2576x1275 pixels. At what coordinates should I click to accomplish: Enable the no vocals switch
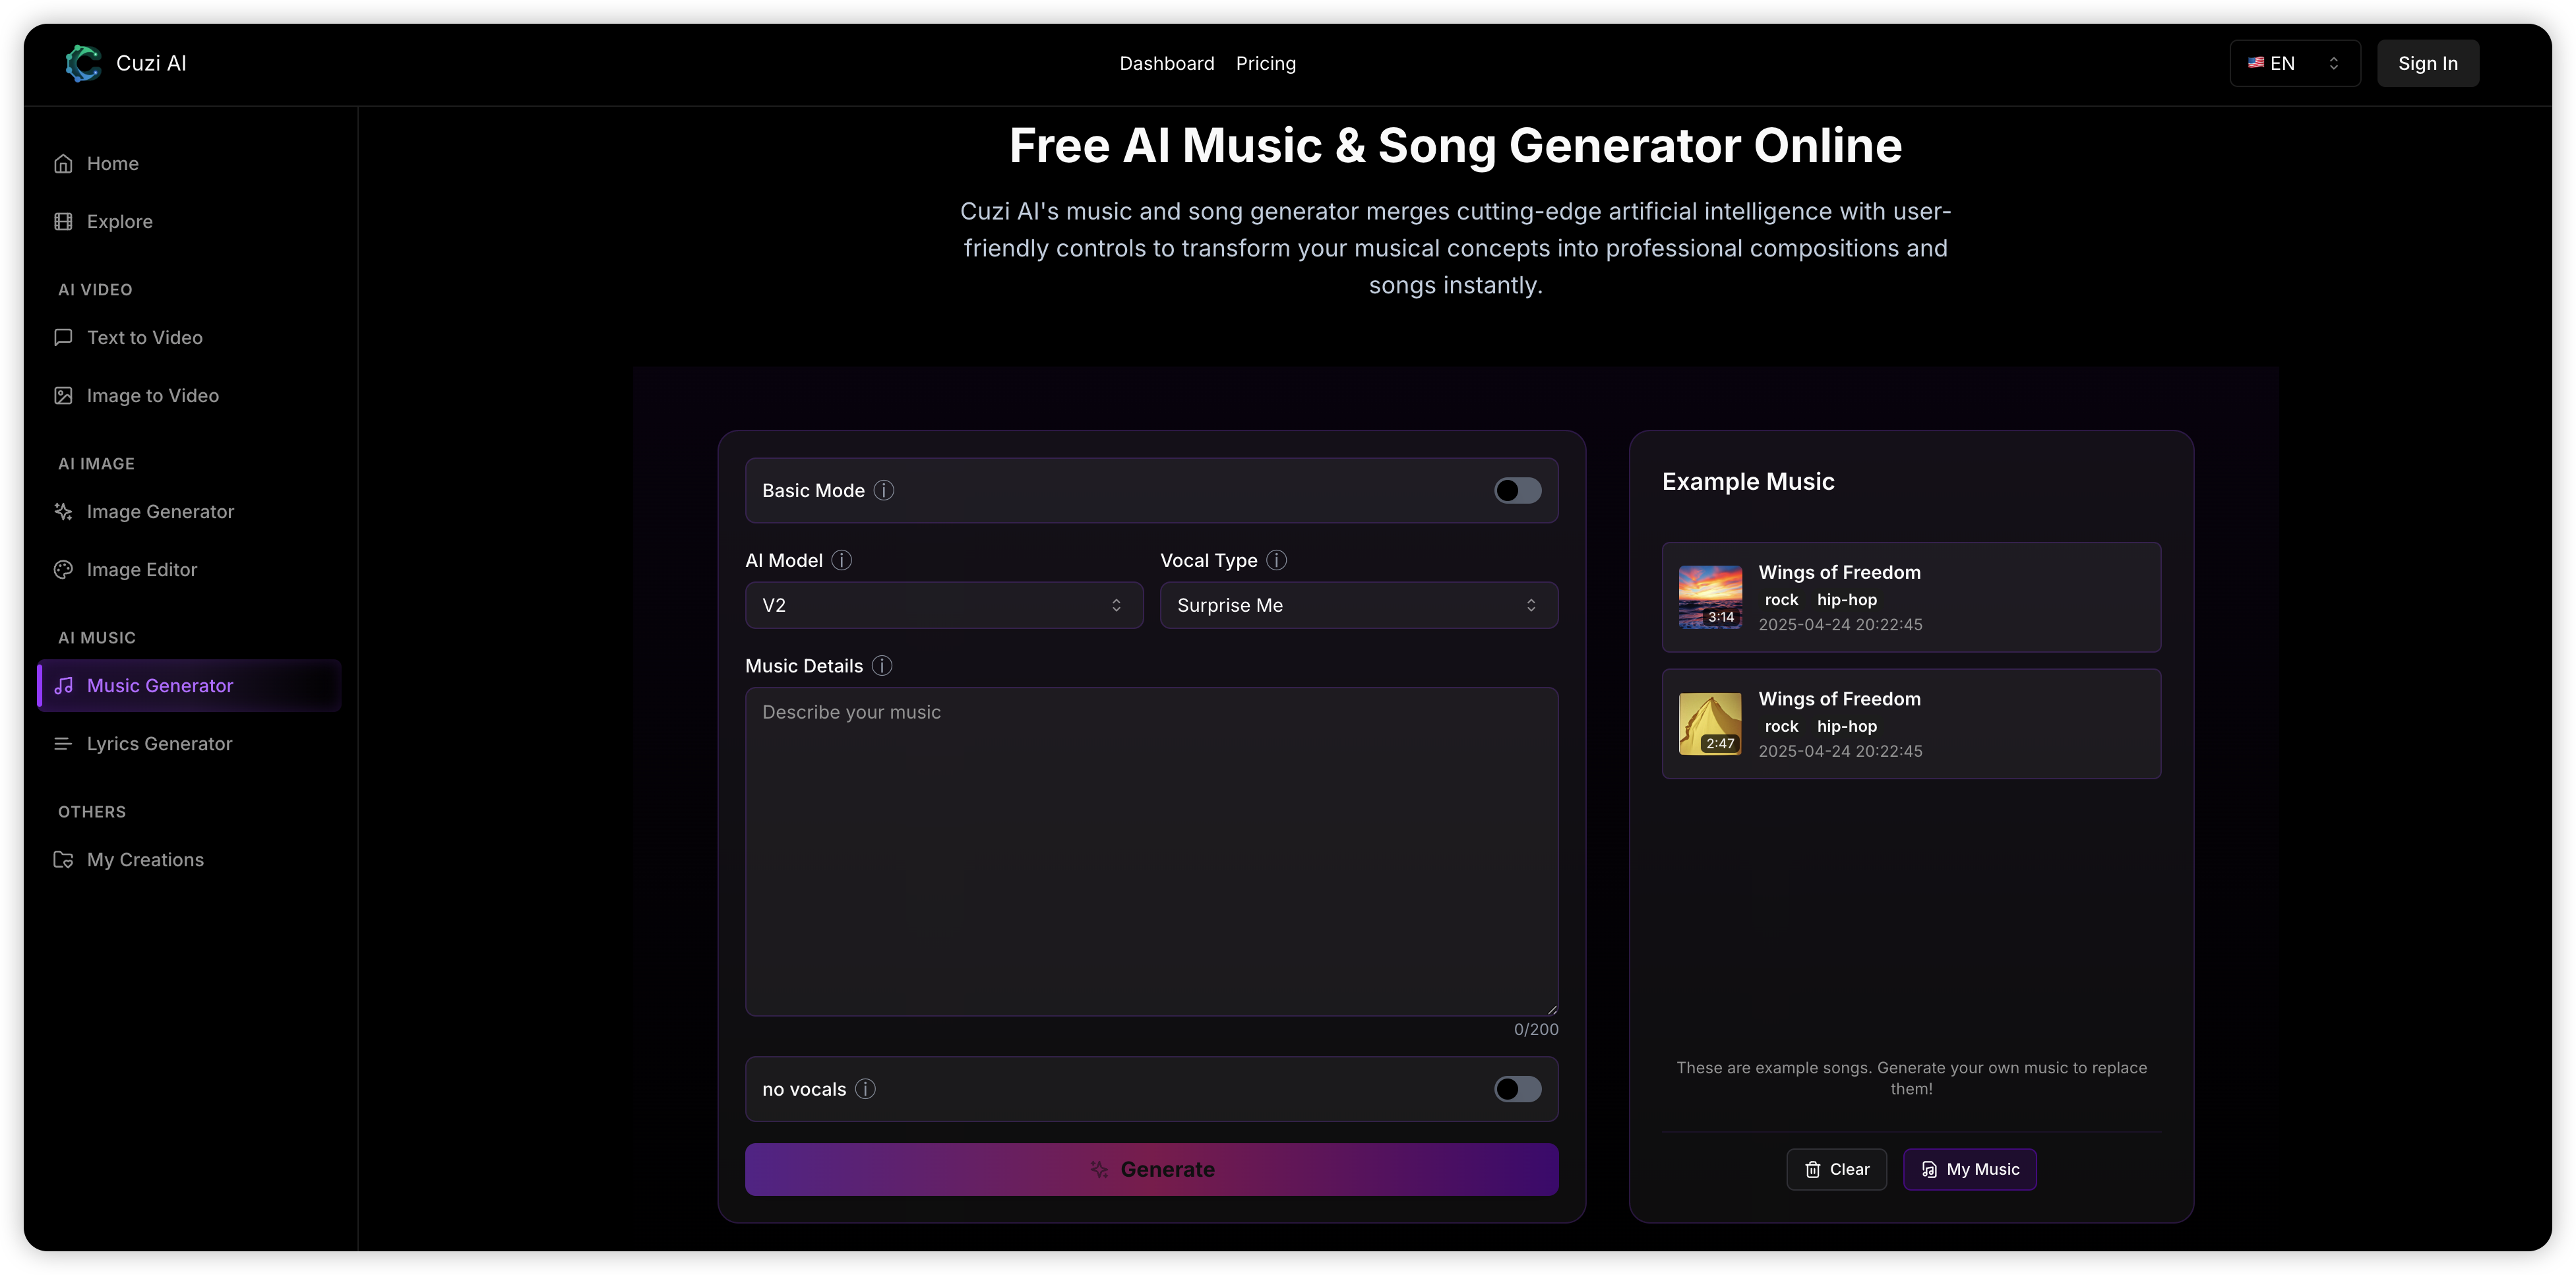tap(1517, 1089)
